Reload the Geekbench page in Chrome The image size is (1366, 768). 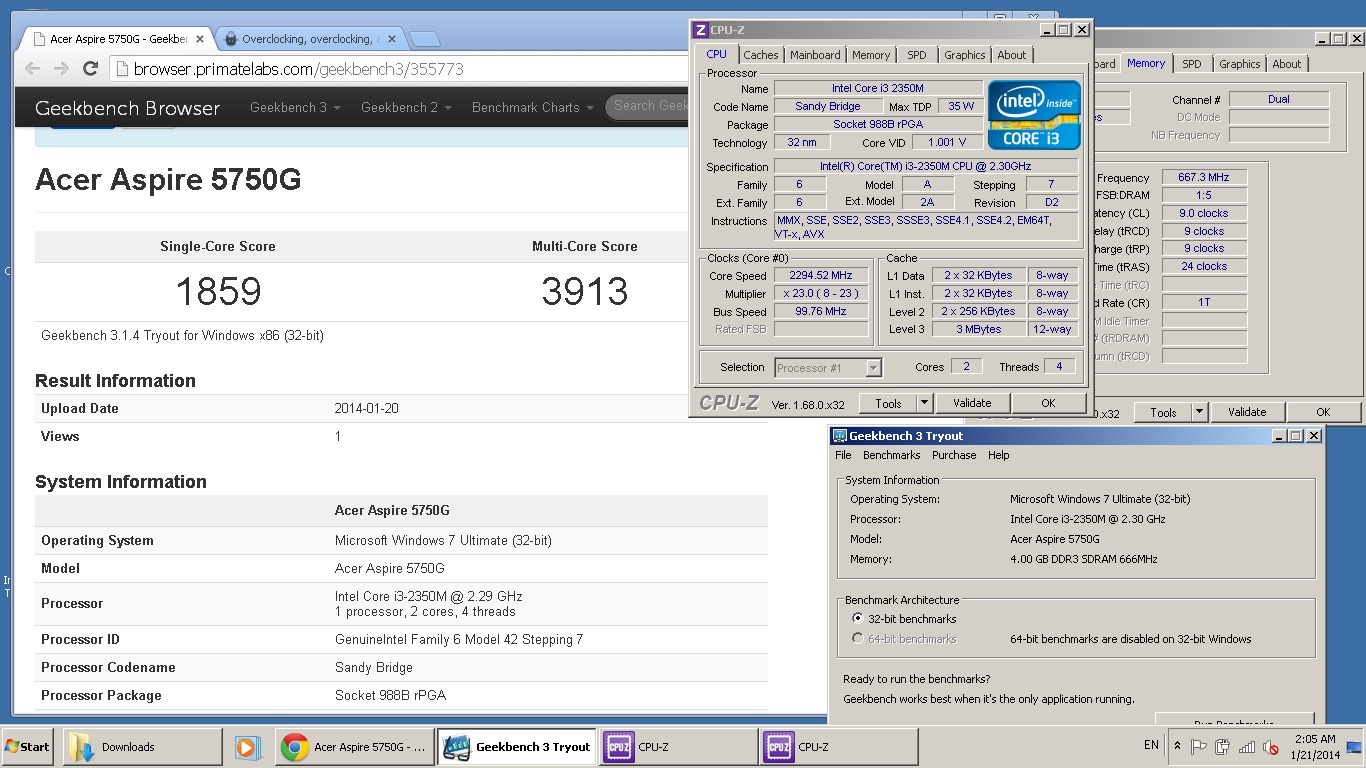pyautogui.click(x=90, y=69)
